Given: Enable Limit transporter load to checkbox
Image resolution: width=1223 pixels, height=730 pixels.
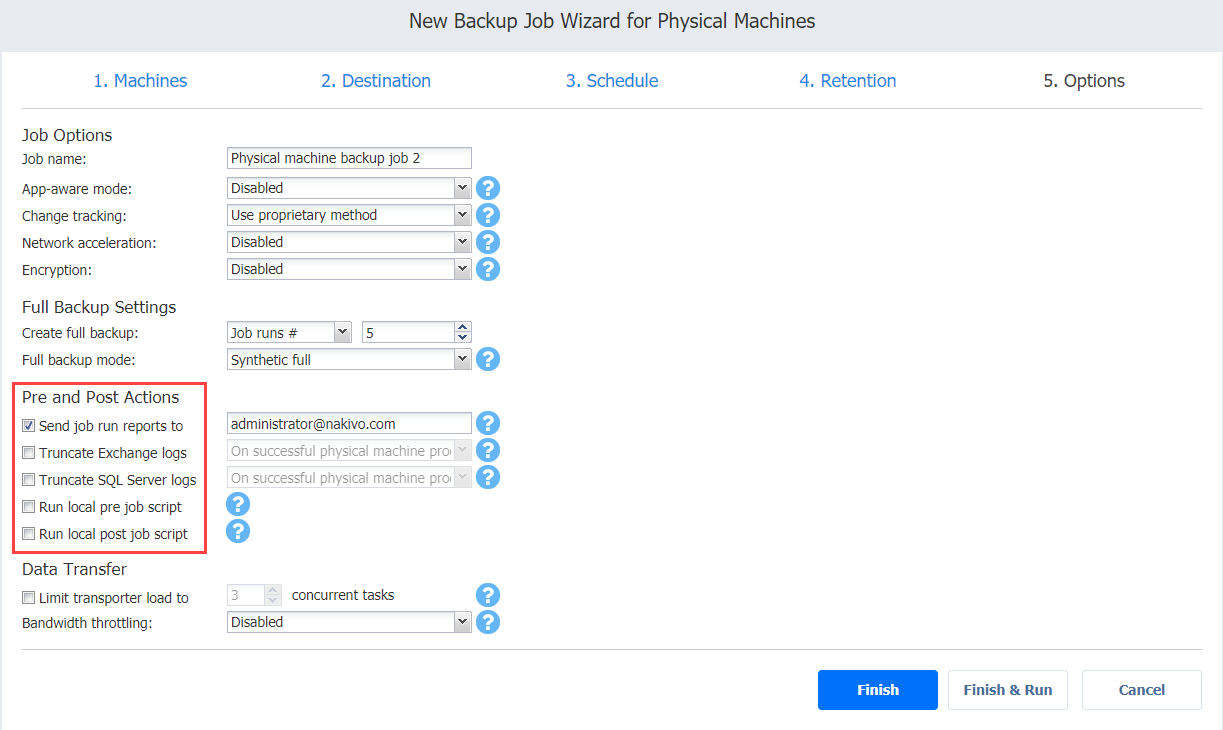Looking at the screenshot, I should pos(29,598).
